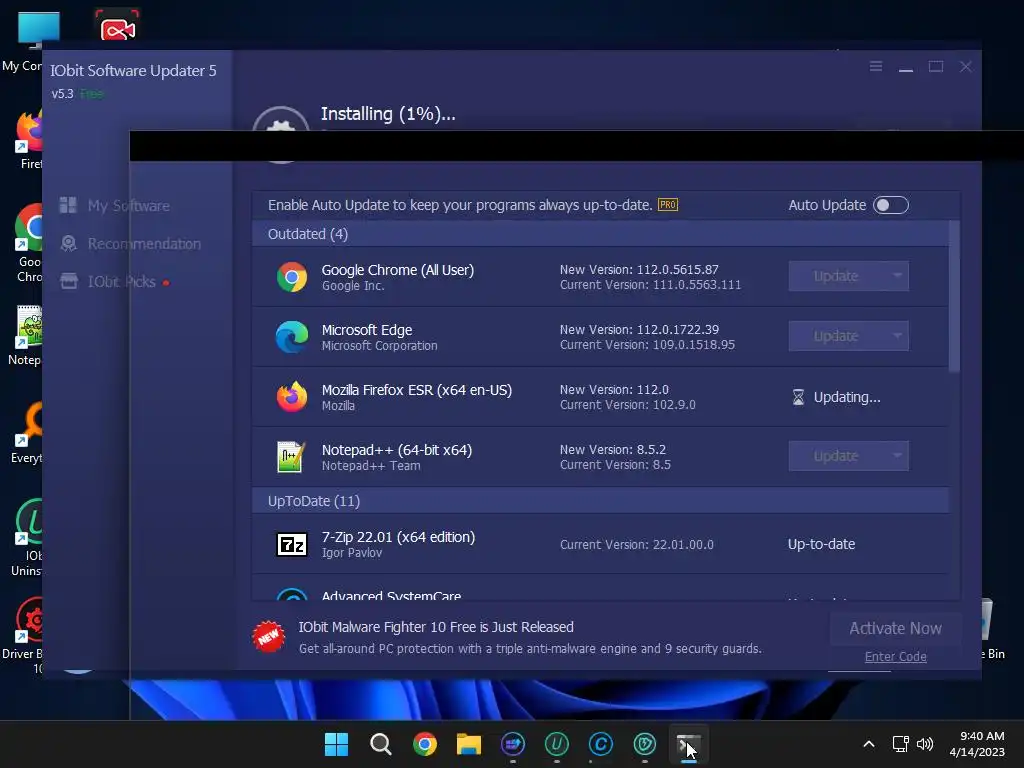
Task: Click the Recommendation badge icon
Action: (69, 244)
